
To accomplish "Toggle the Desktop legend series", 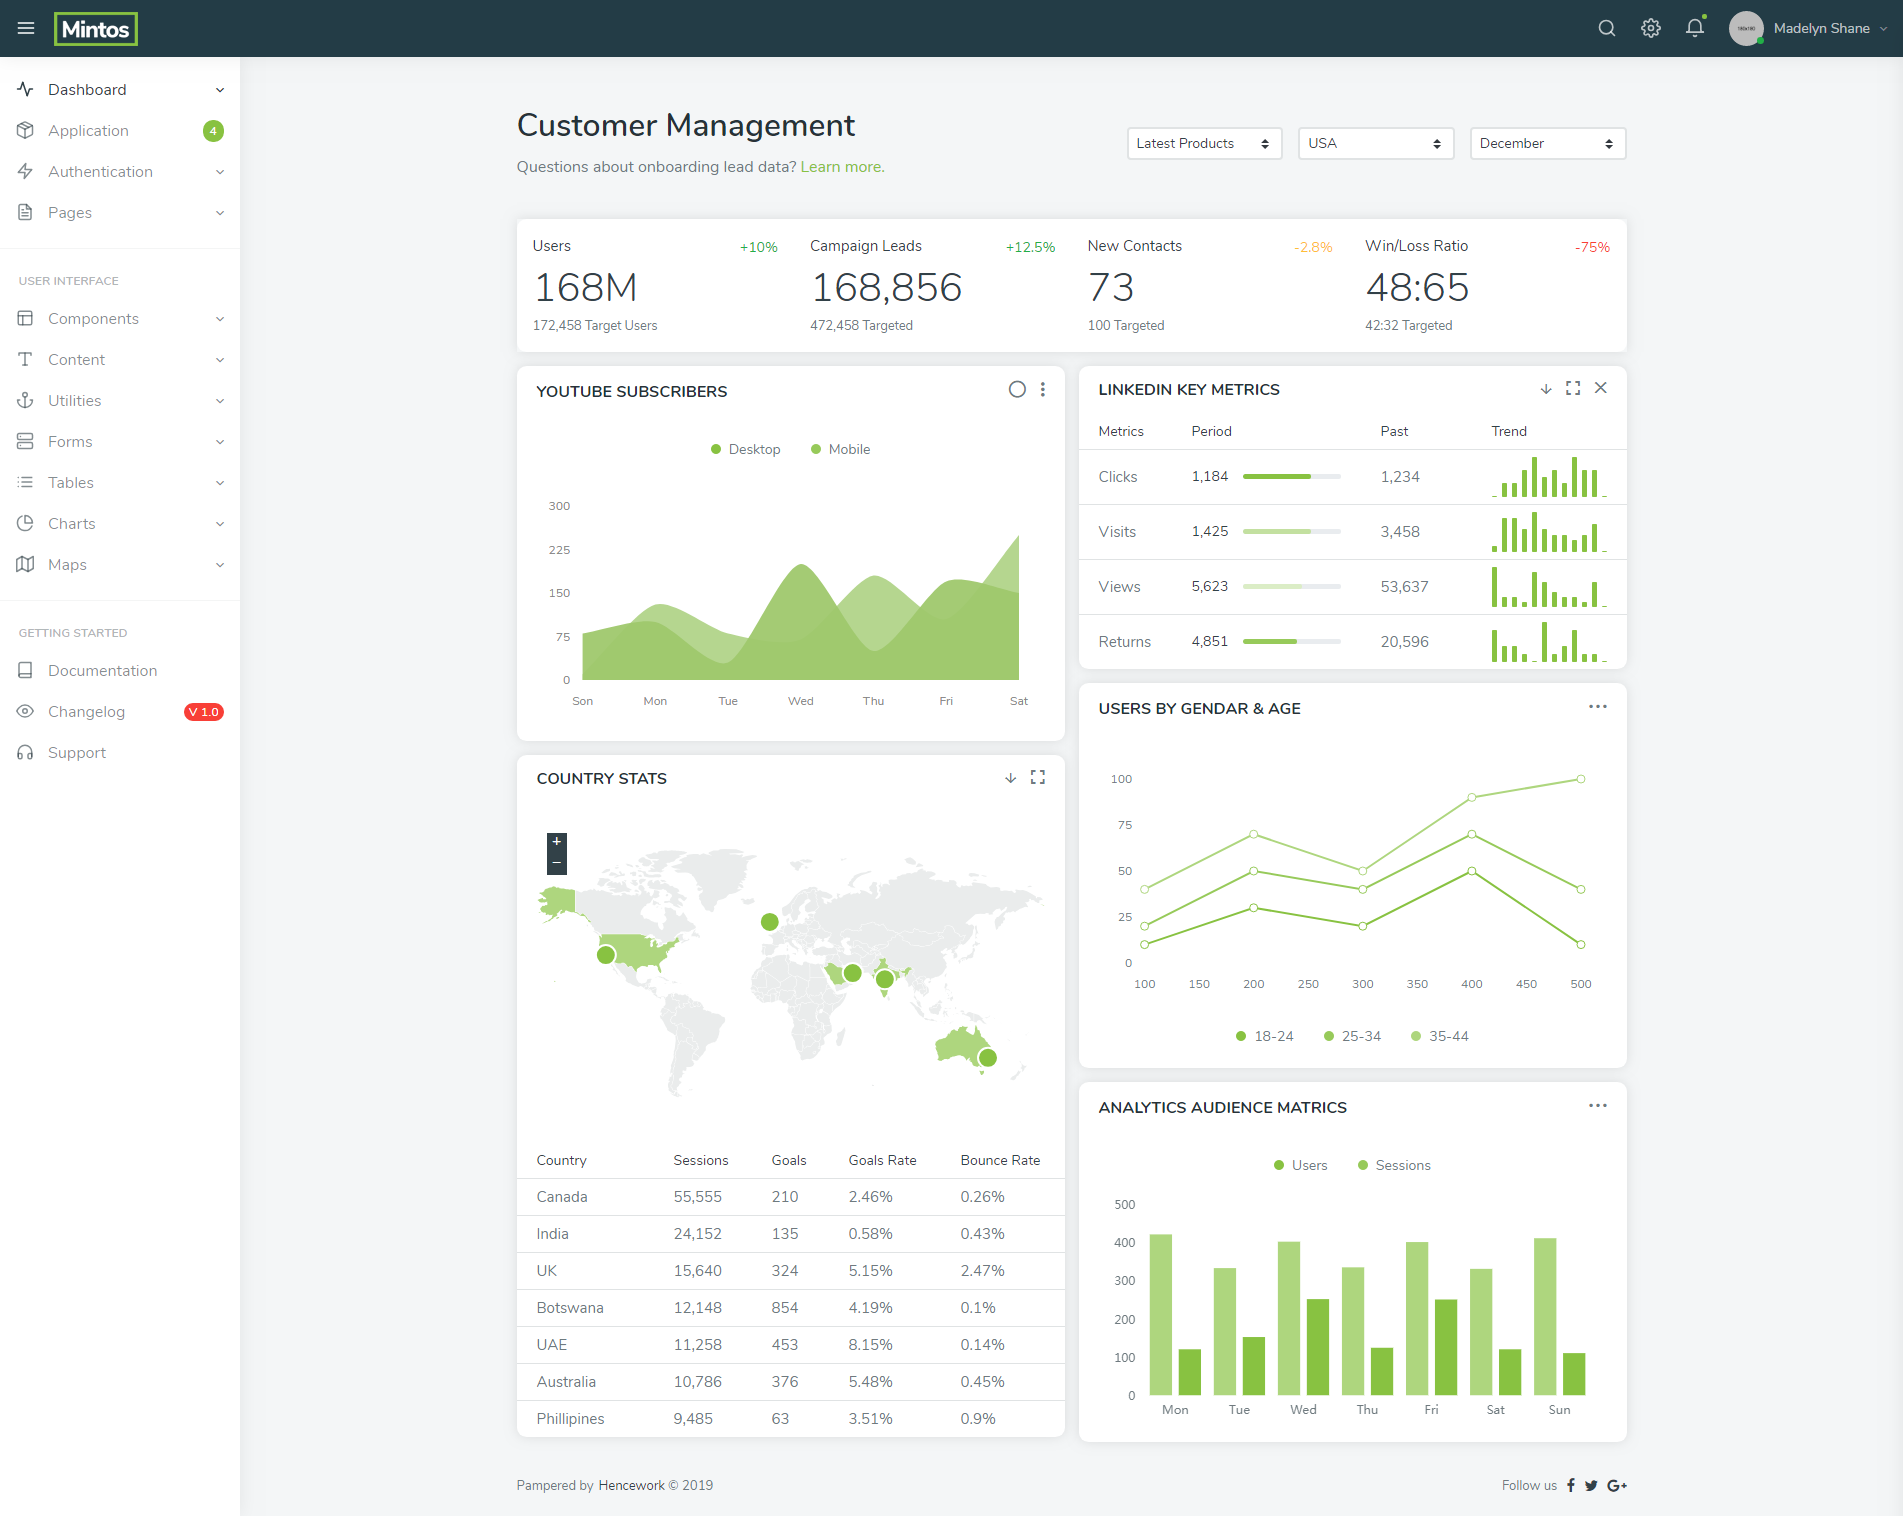I will tap(745, 449).
